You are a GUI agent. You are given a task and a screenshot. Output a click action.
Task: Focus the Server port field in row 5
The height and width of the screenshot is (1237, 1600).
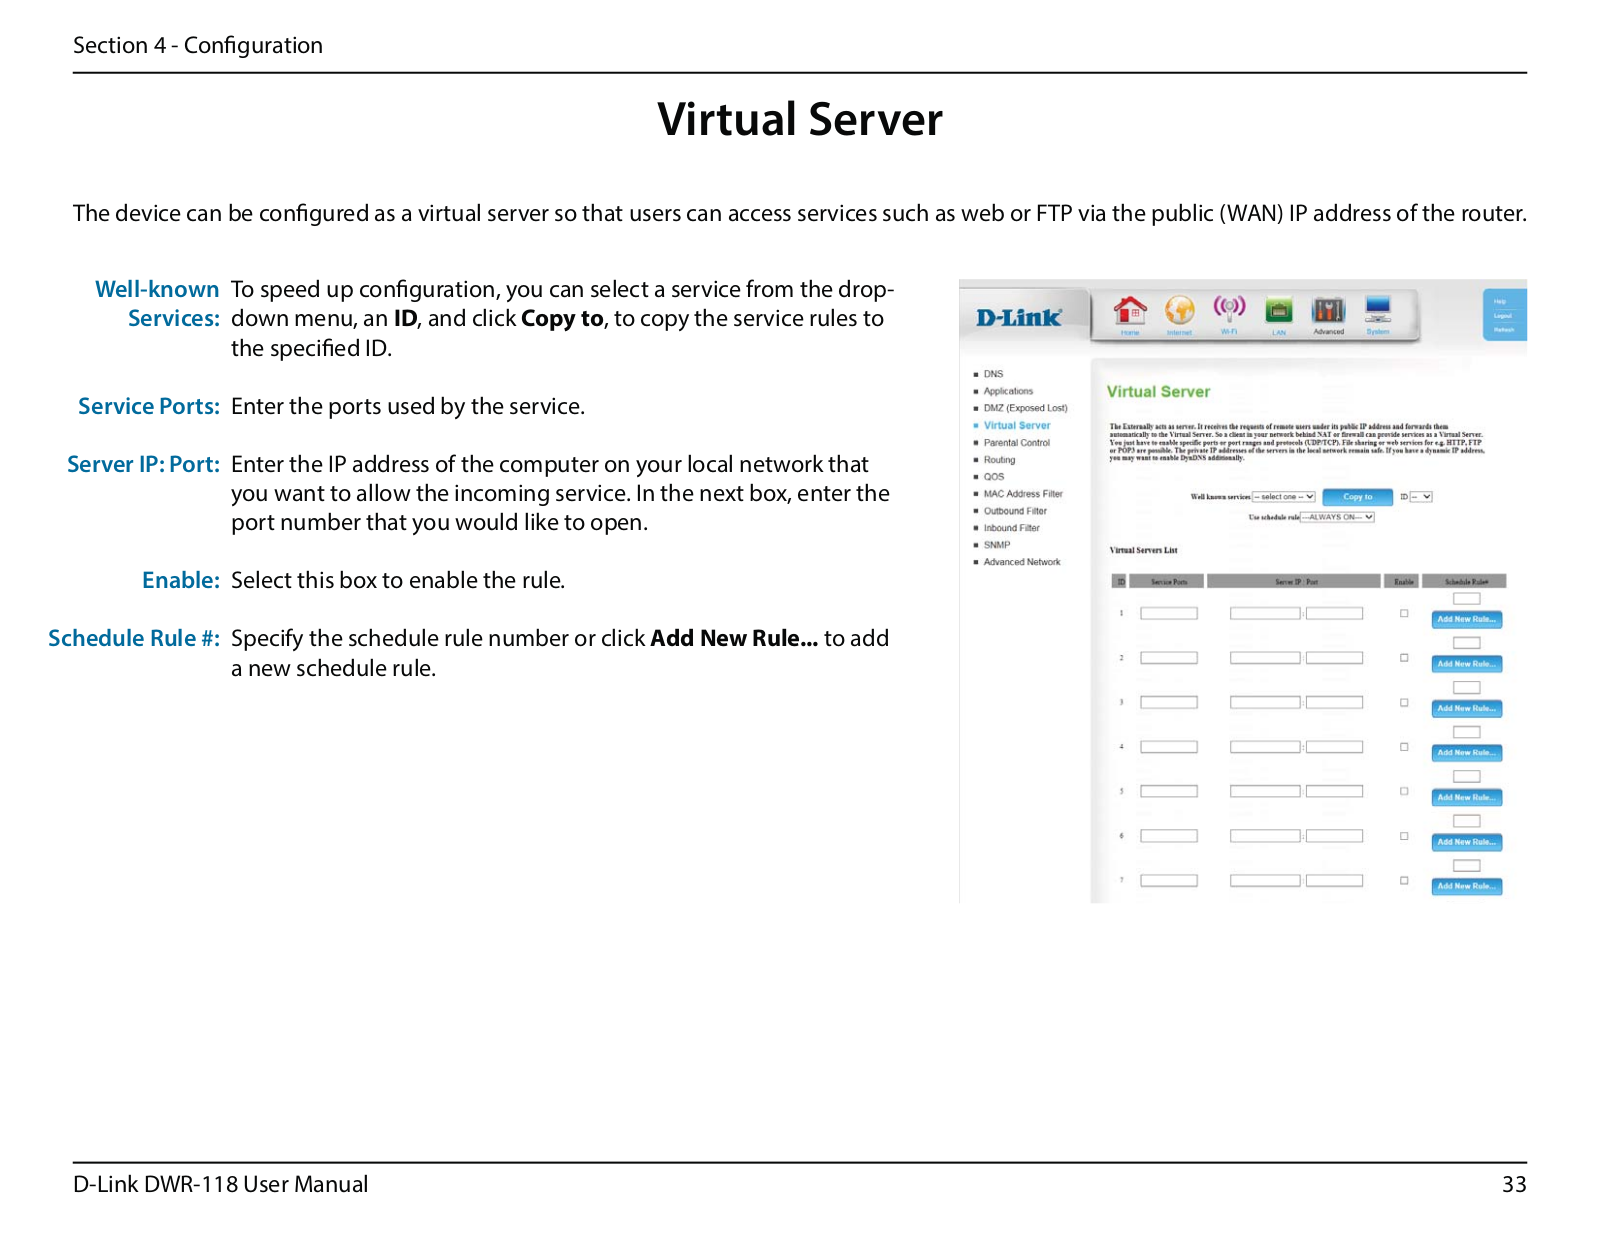(x=1334, y=791)
